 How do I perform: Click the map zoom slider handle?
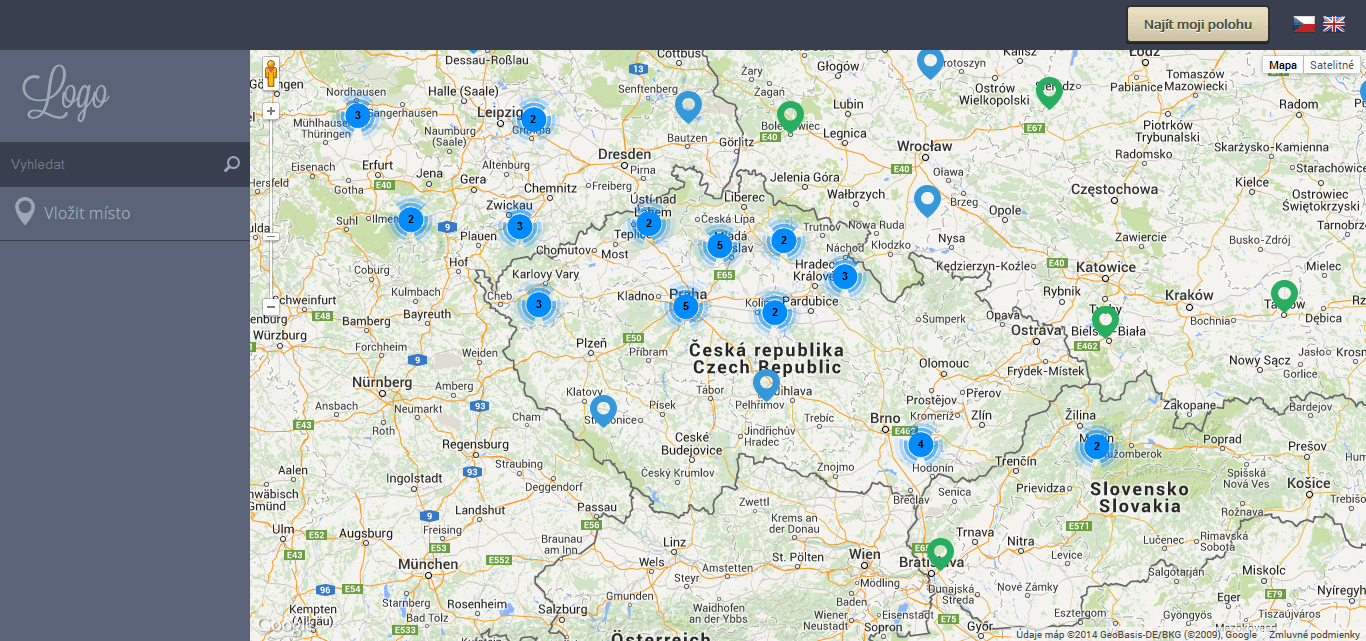(x=271, y=237)
